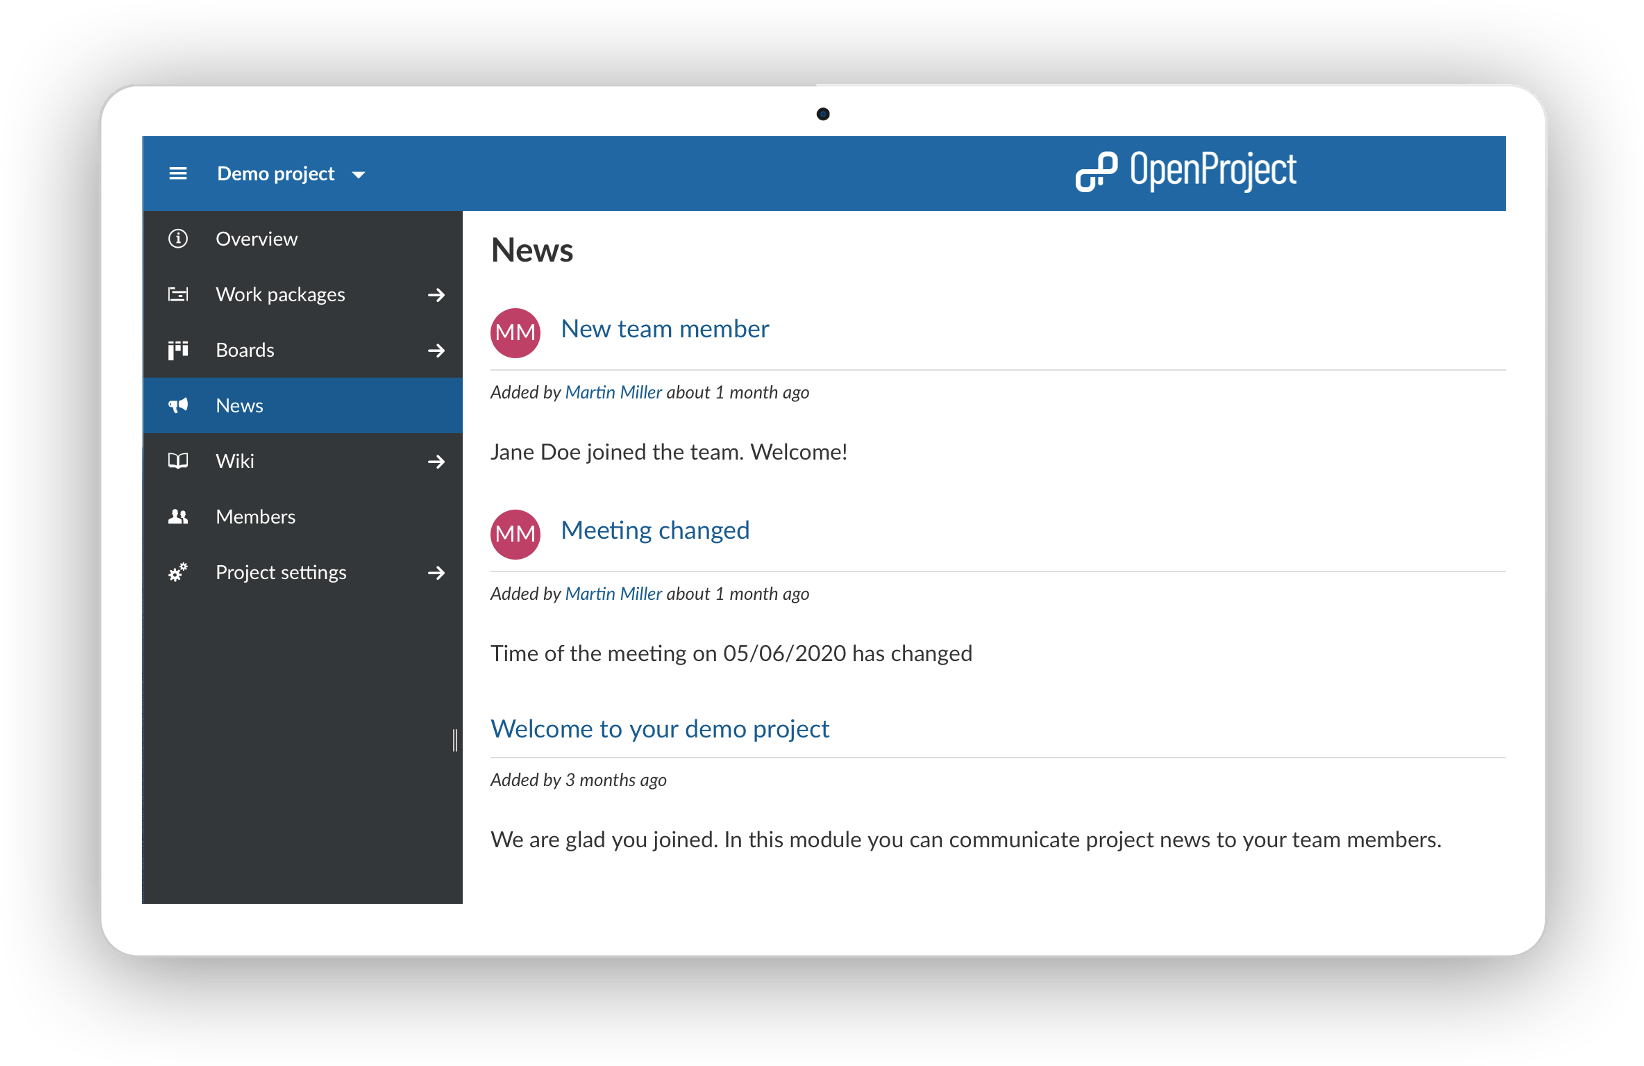Open the New team member article

coord(665,329)
